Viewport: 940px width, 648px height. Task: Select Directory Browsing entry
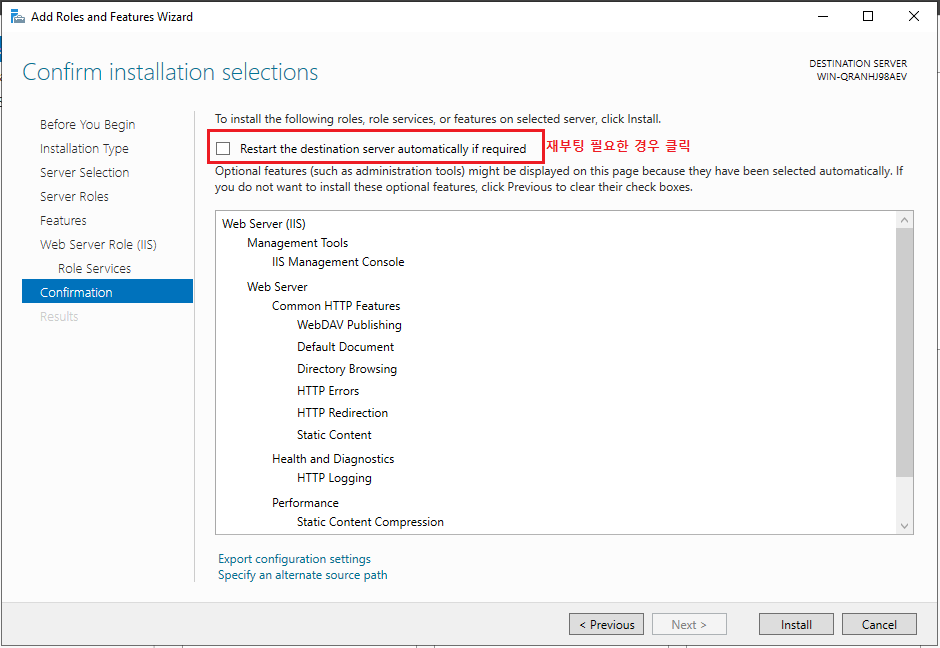point(347,369)
